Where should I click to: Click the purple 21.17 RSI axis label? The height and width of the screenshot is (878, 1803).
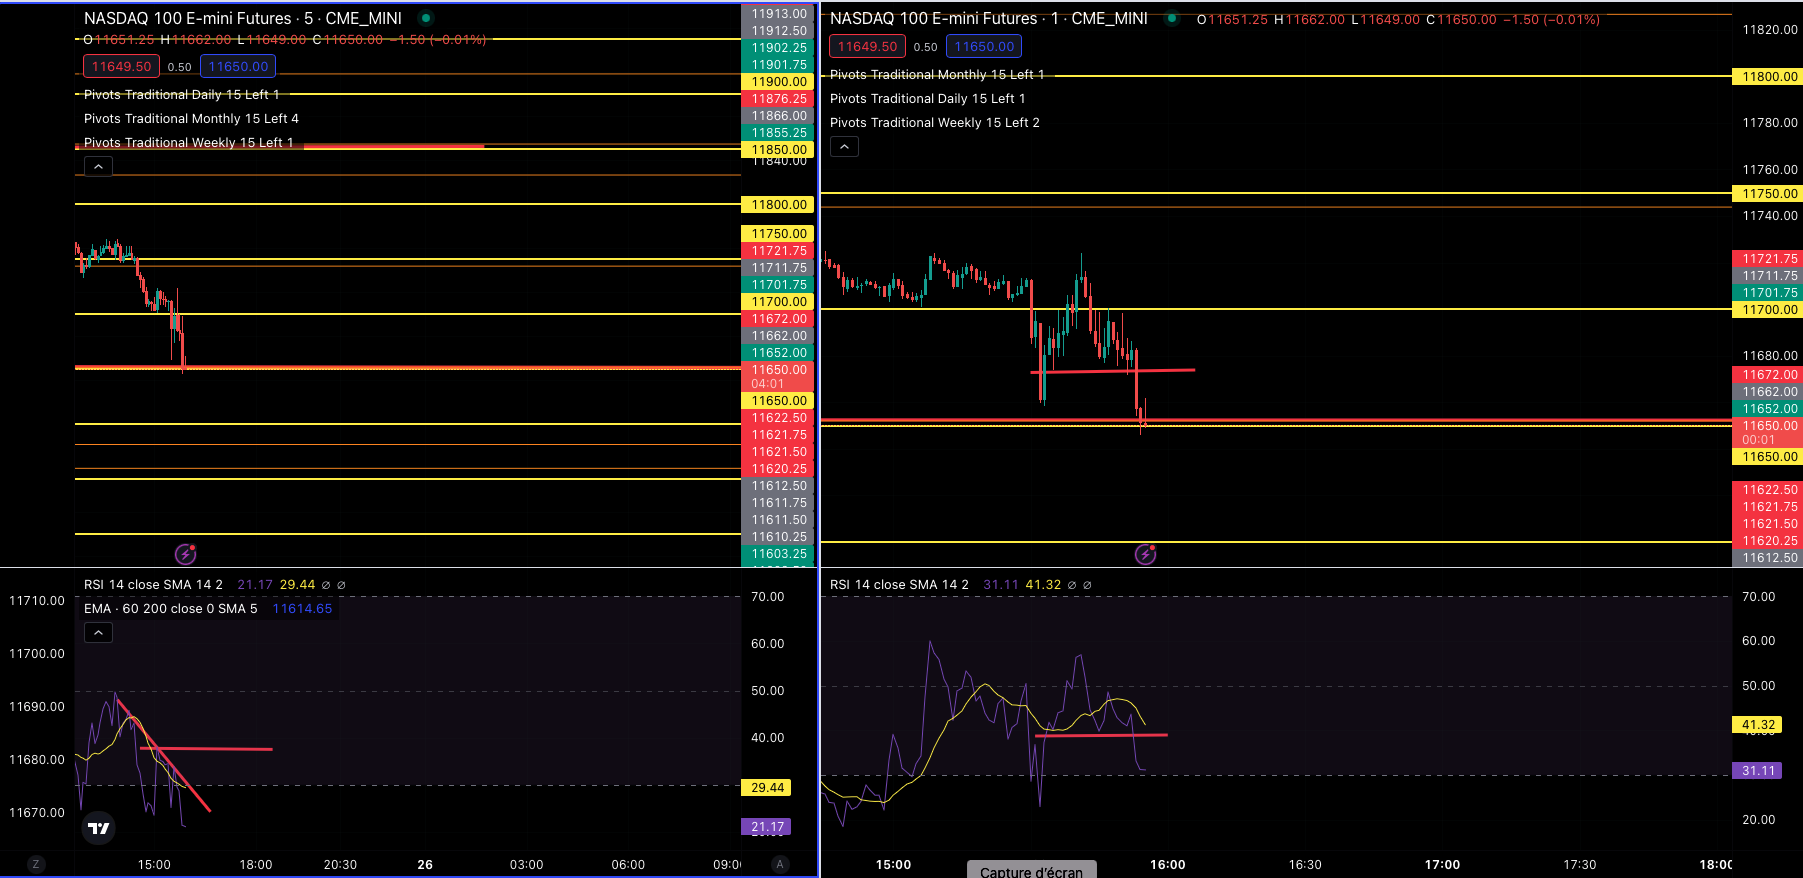tap(766, 827)
